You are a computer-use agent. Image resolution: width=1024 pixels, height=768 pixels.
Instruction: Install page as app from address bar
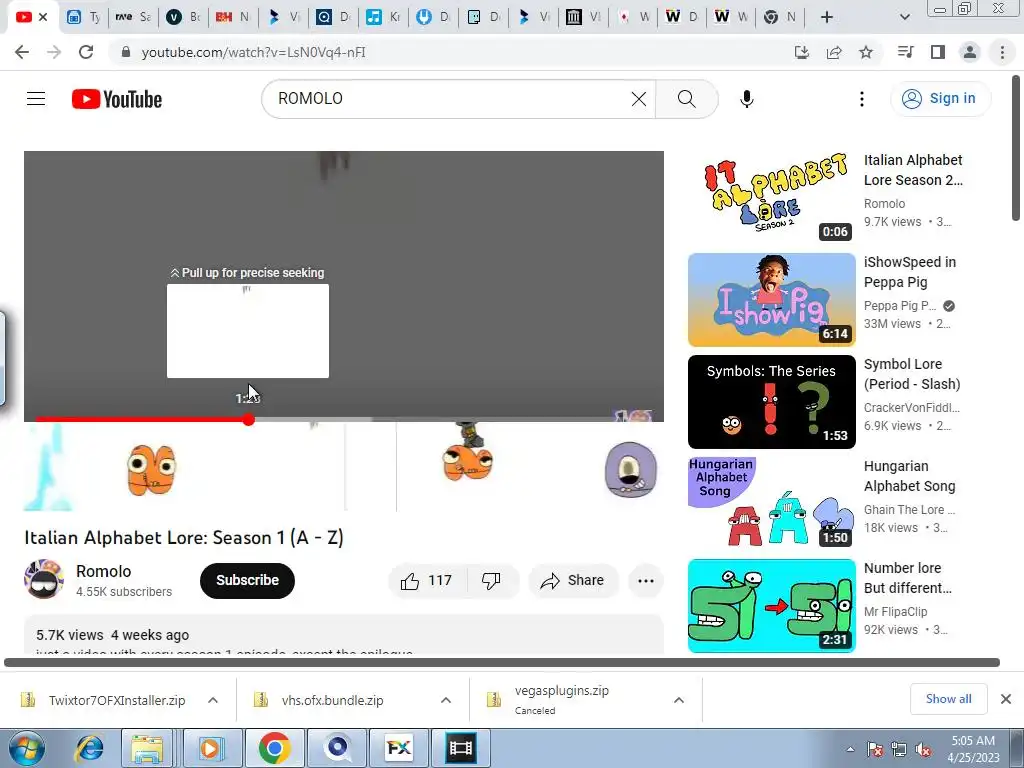[x=801, y=52]
